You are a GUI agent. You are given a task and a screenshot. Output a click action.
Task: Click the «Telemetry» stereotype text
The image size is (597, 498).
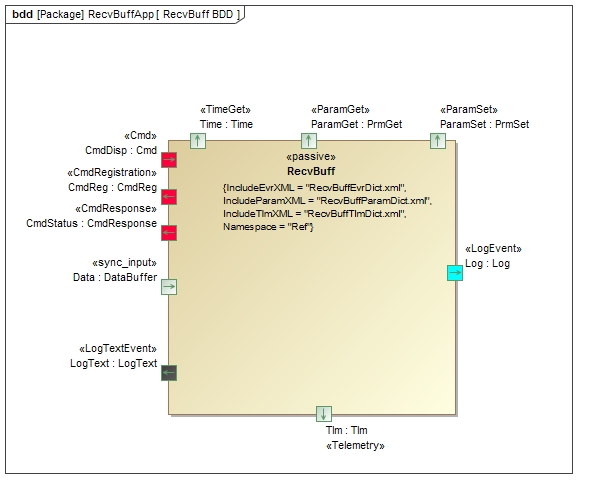[355, 445]
